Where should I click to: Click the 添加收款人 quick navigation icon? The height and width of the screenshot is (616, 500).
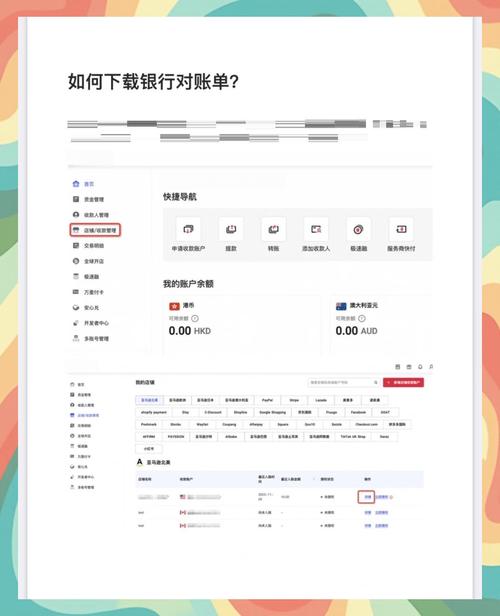pyautogui.click(x=316, y=229)
